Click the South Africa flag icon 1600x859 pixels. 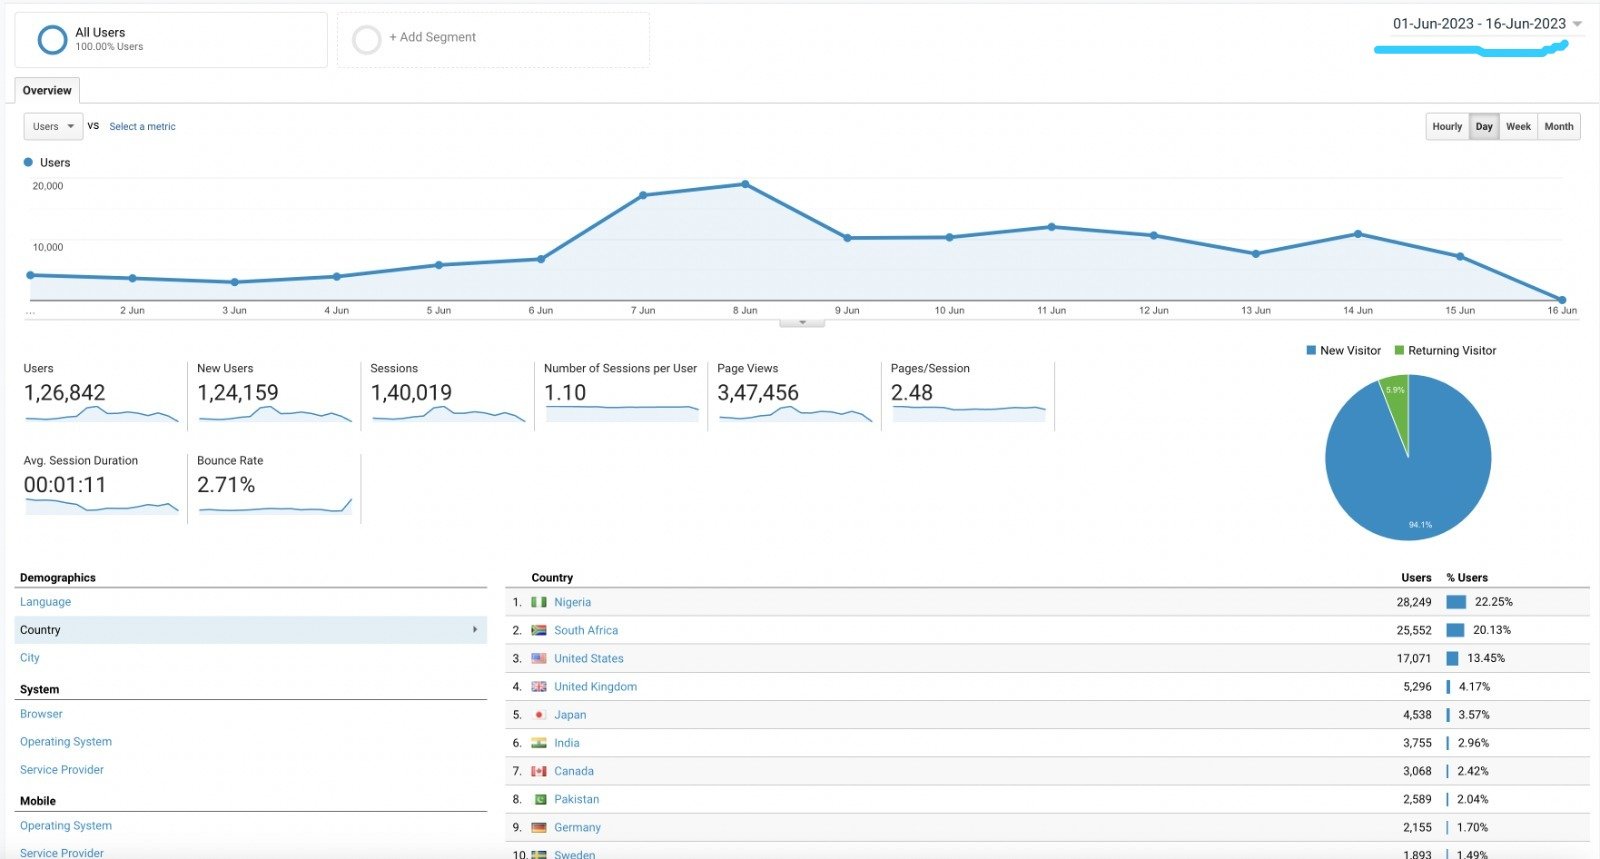(539, 630)
